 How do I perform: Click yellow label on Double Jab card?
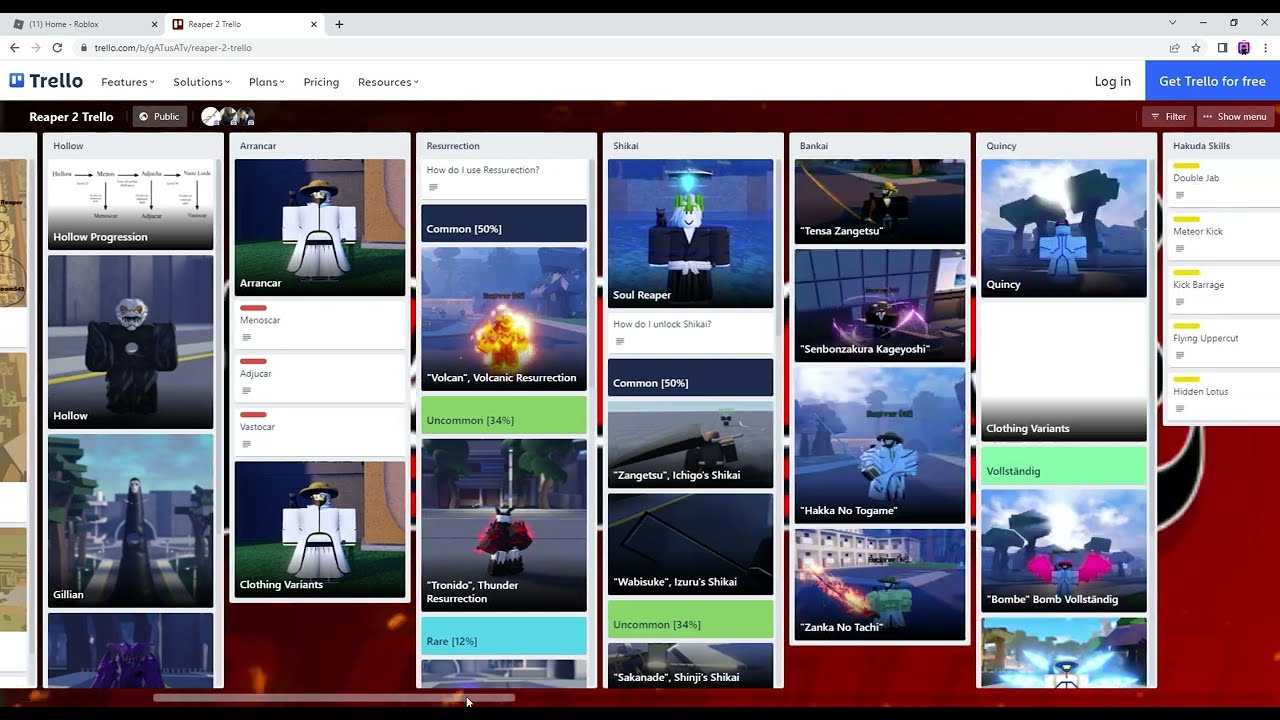(x=1186, y=165)
